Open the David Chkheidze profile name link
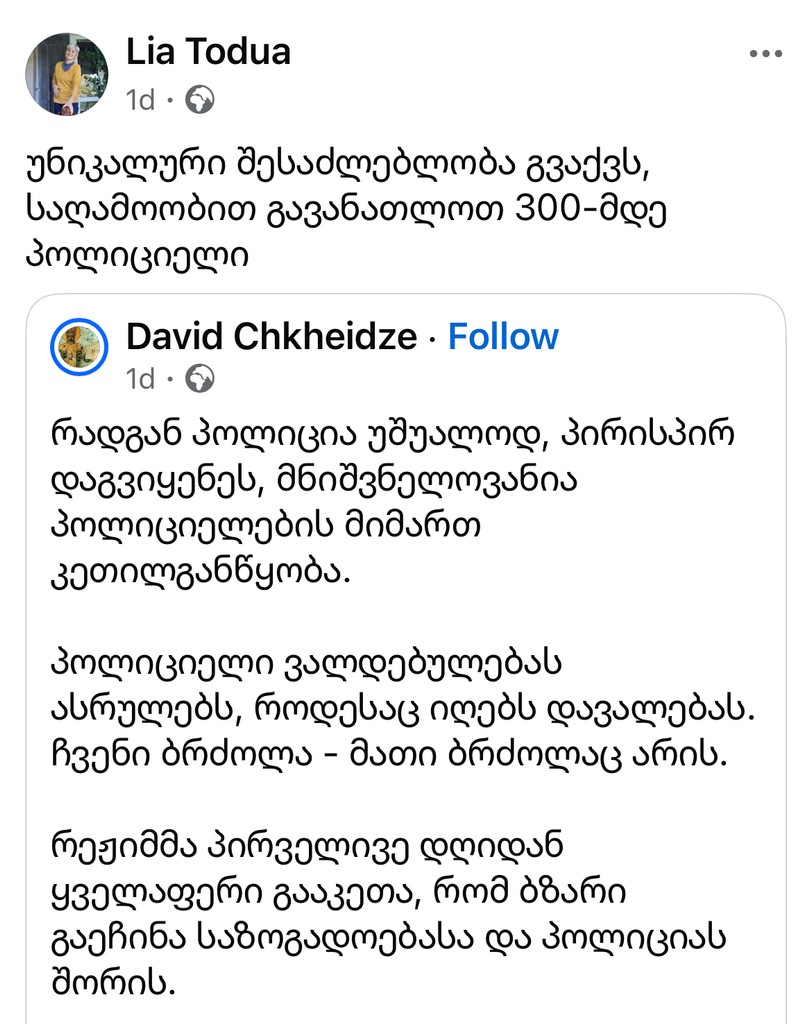Image resolution: width=812 pixels, height=1024 pixels. (x=271, y=337)
